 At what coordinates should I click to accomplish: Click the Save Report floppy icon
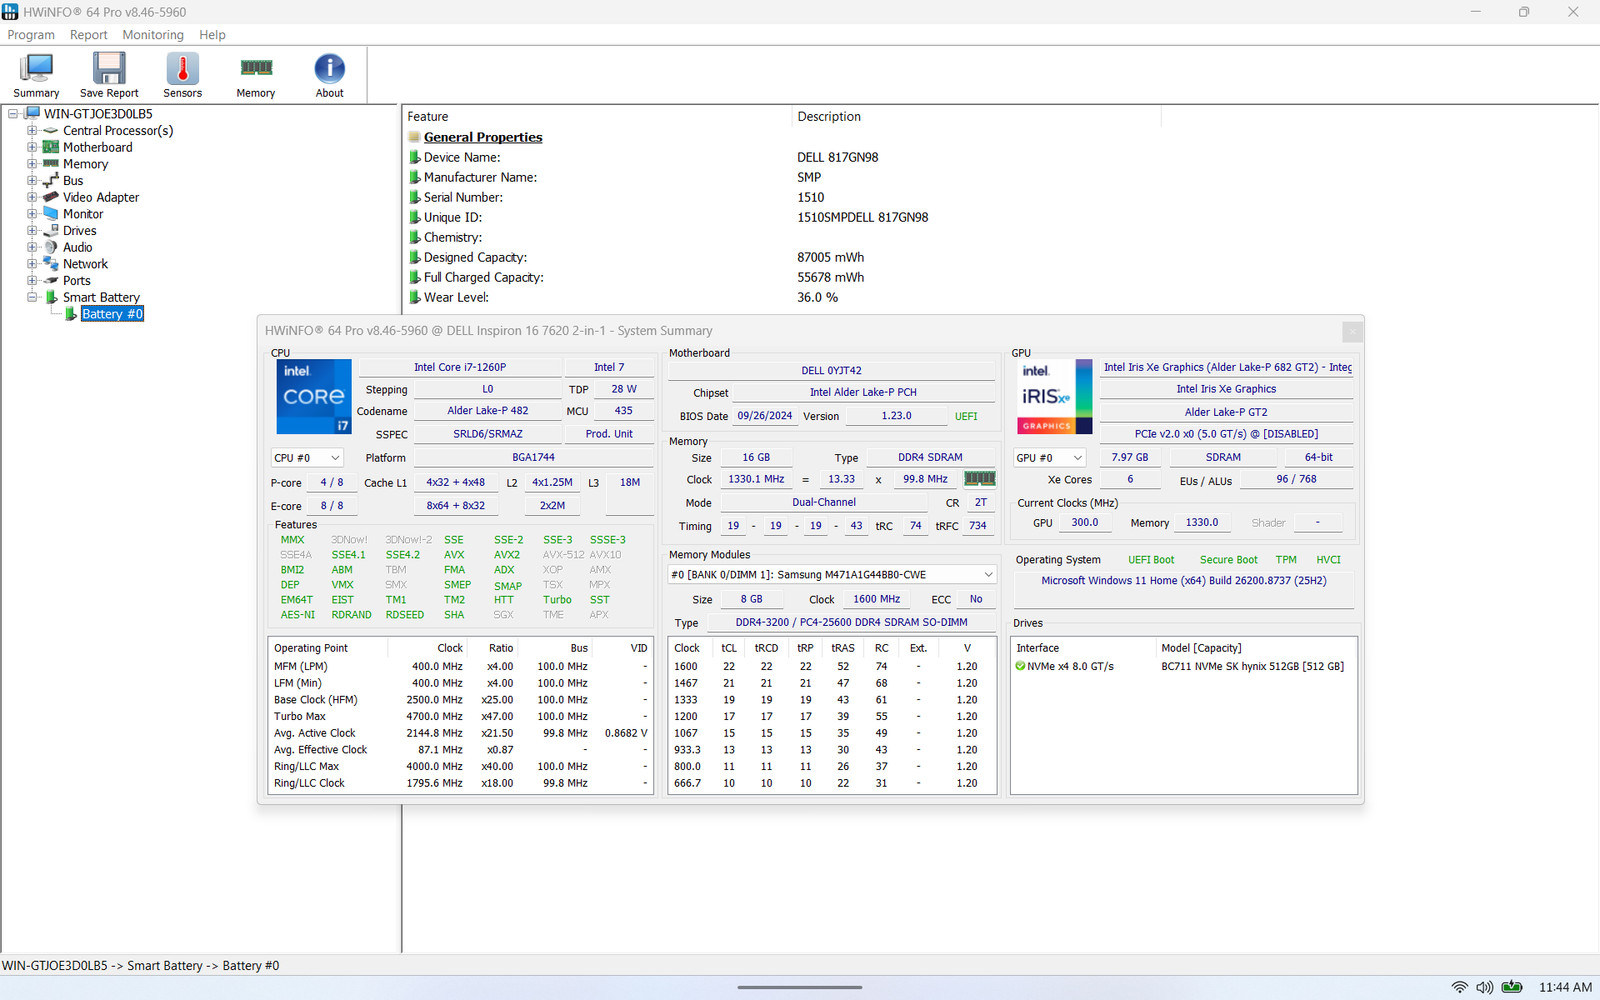109,69
